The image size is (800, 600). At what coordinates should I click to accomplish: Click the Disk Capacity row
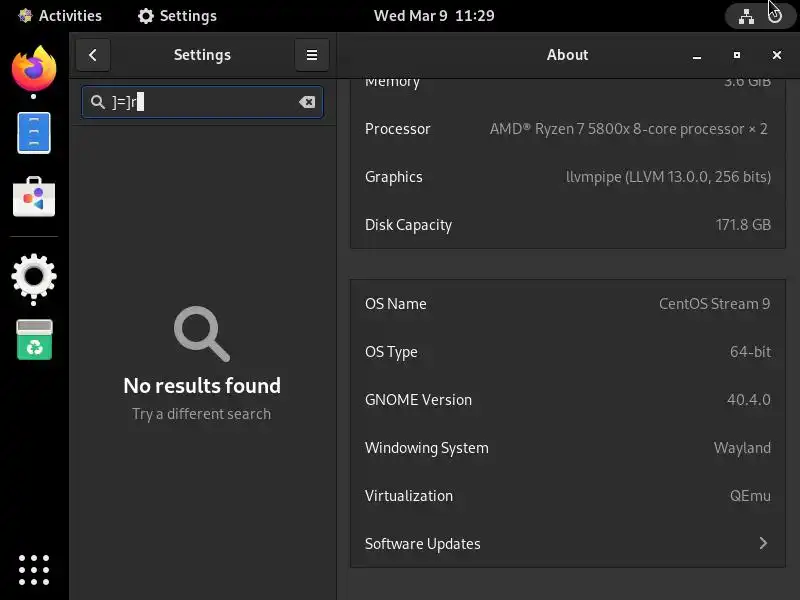[x=568, y=225]
